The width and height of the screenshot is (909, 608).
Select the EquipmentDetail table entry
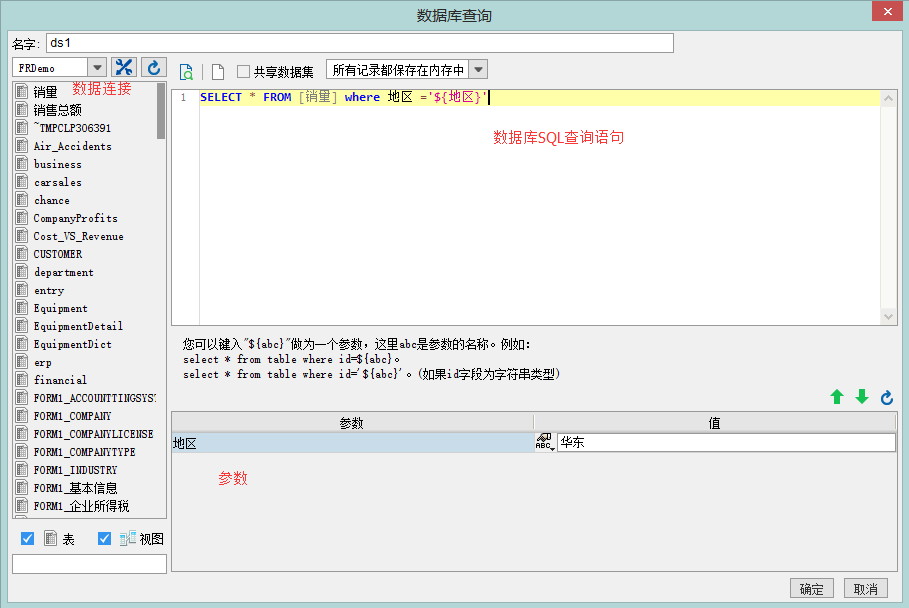(78, 326)
